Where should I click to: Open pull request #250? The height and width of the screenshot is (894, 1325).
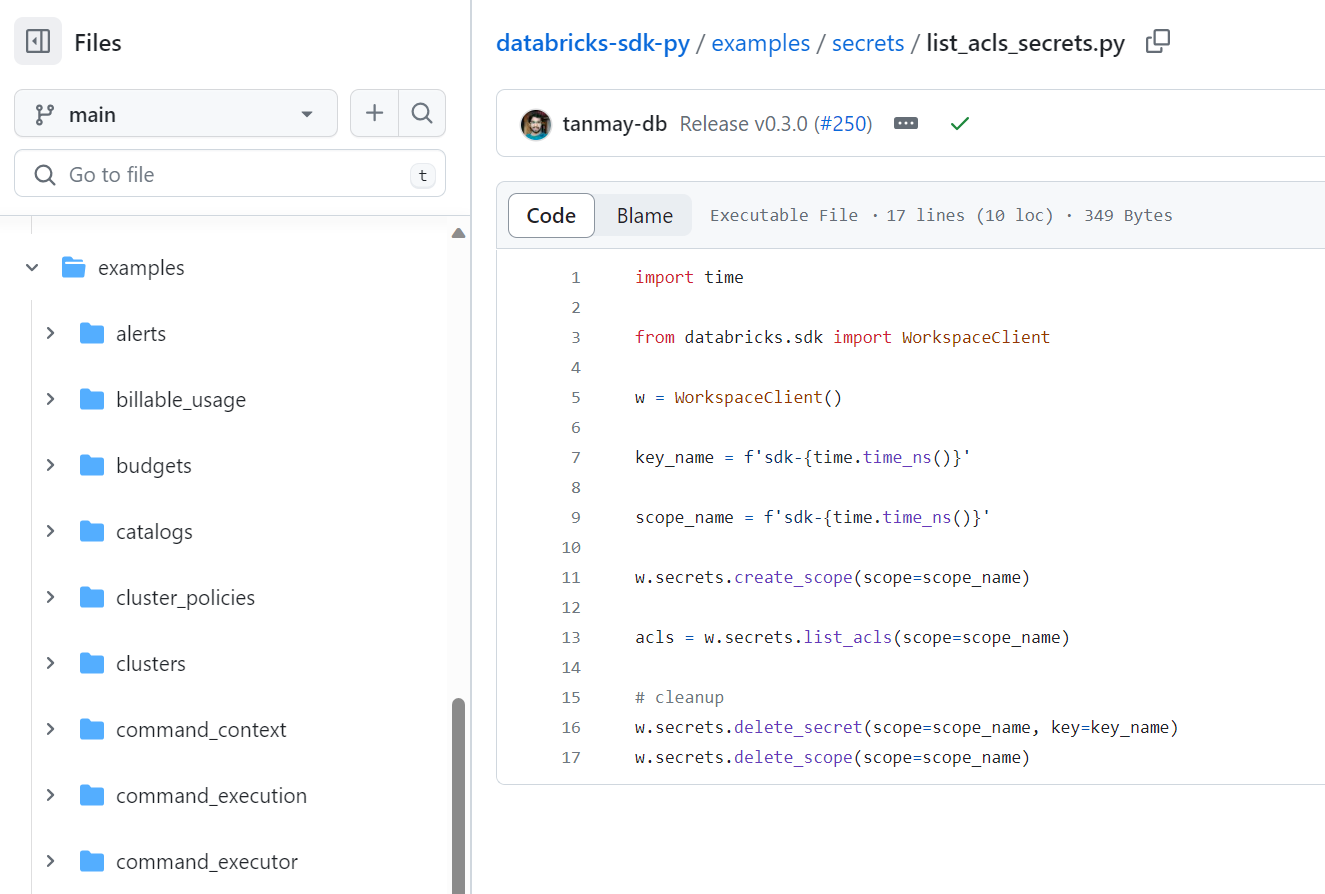pos(843,122)
